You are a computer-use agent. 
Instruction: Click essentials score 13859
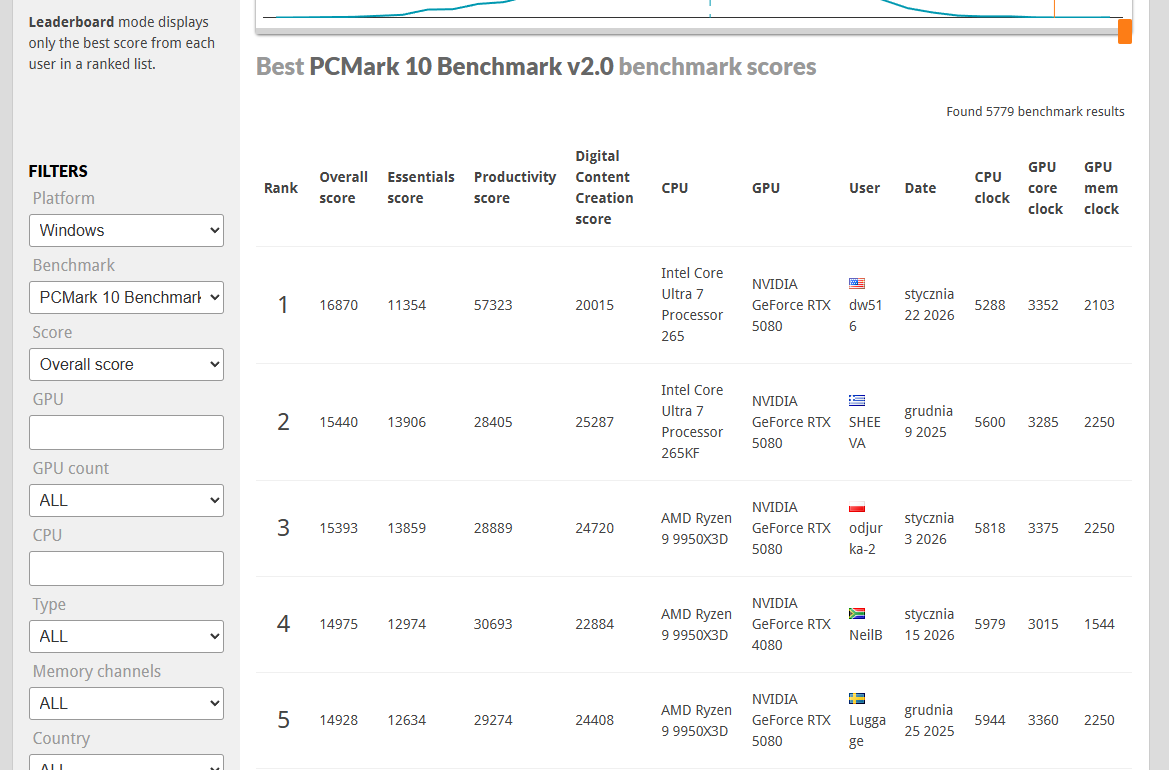pos(406,528)
